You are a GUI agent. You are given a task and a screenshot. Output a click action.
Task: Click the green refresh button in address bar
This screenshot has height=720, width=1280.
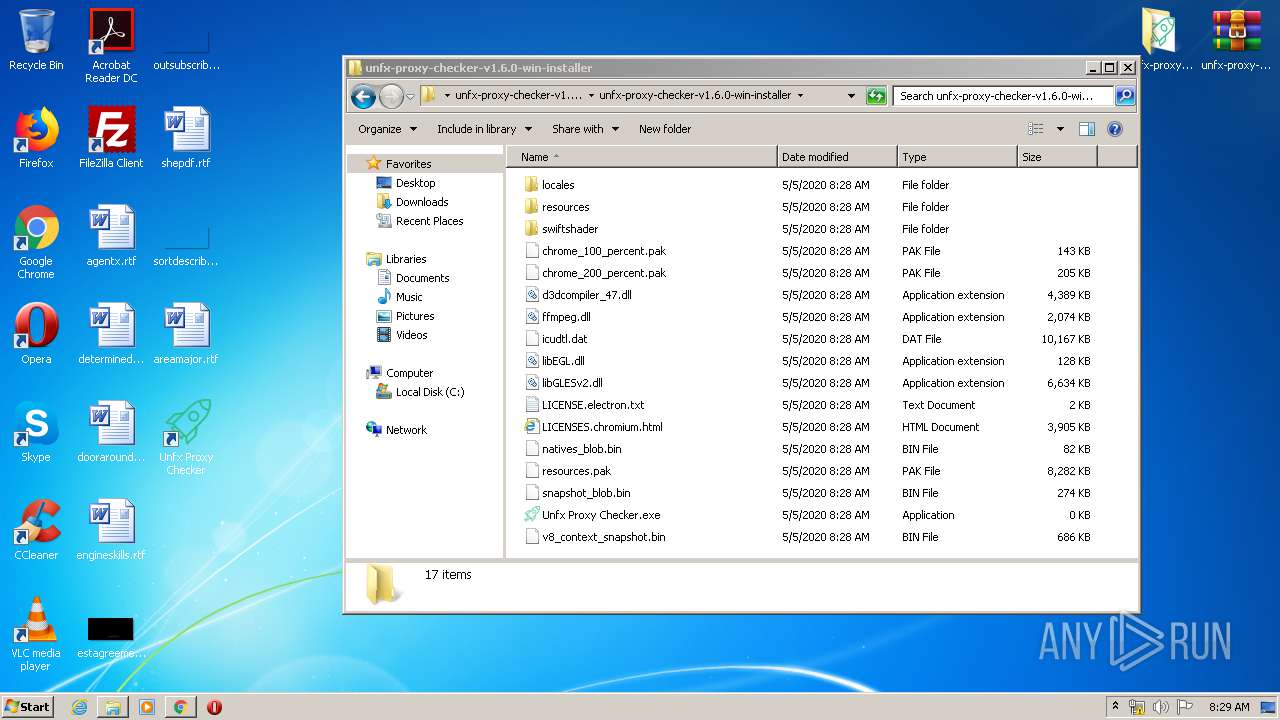tap(876, 96)
